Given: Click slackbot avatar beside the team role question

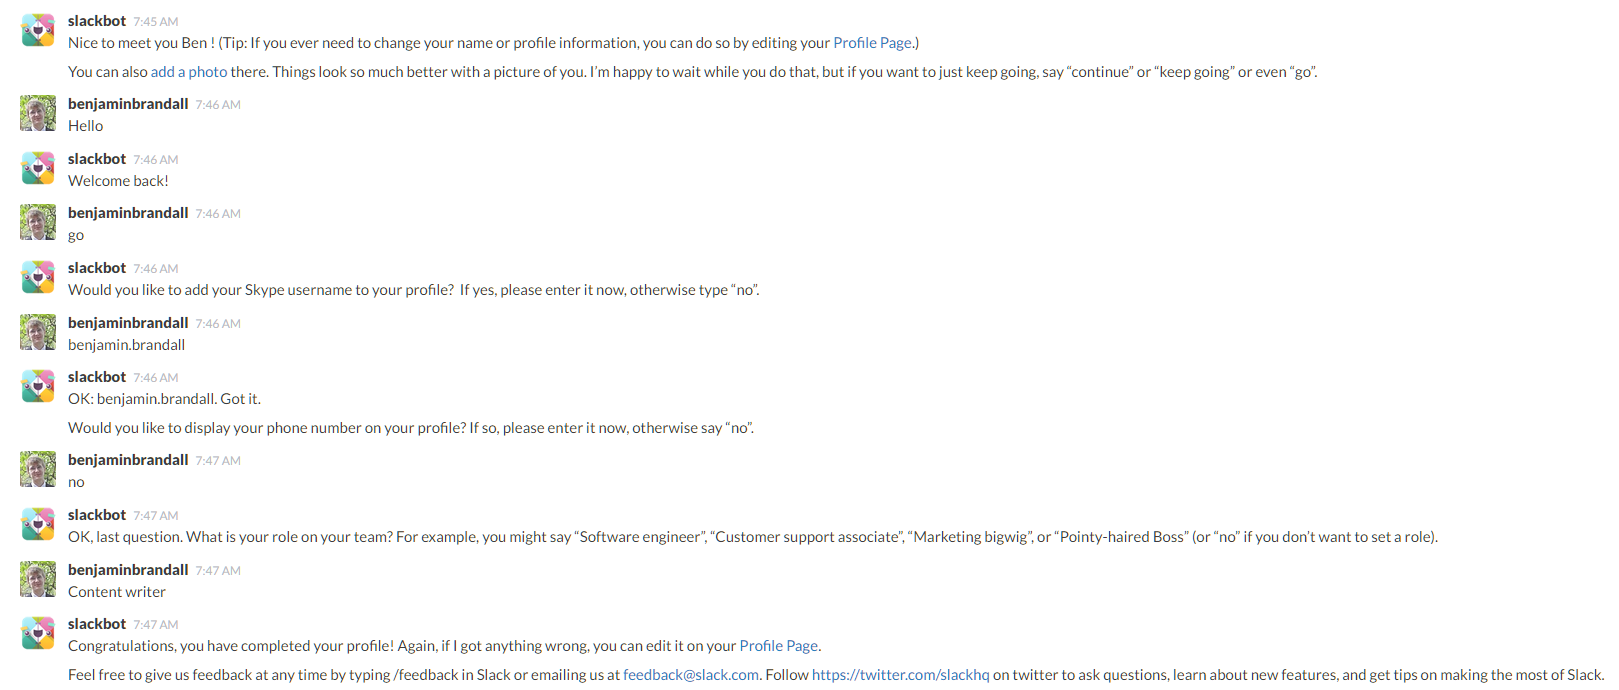Looking at the screenshot, I should [38, 524].
